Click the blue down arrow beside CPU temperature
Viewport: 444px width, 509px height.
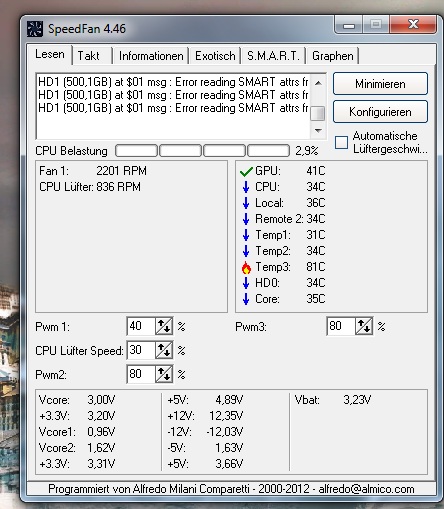(x=246, y=187)
